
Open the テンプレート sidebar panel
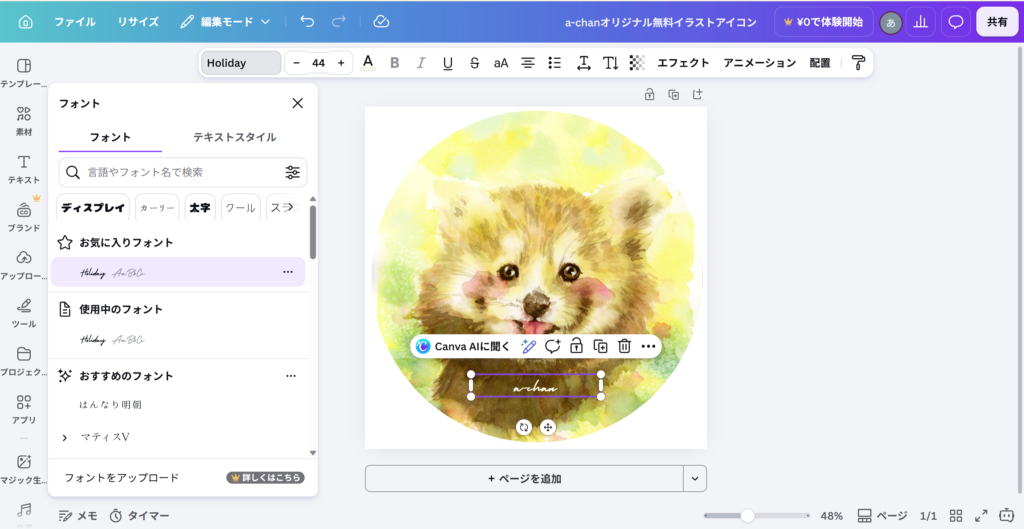(24, 72)
